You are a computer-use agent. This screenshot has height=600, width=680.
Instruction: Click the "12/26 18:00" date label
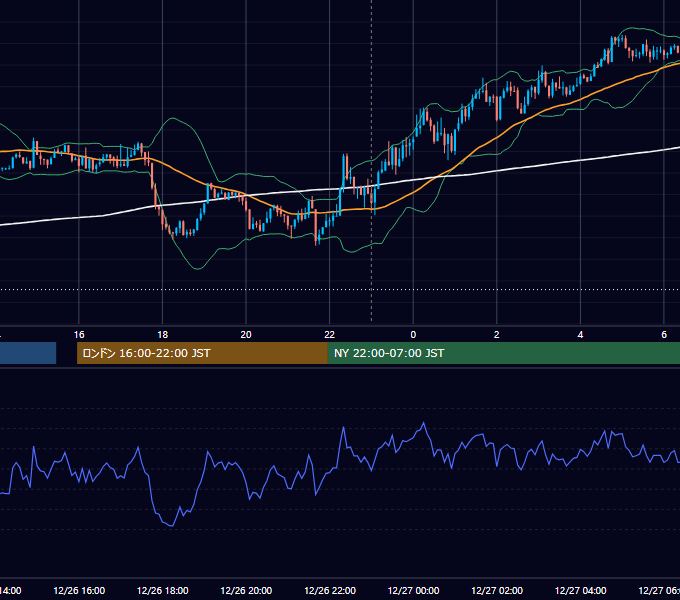point(163,591)
